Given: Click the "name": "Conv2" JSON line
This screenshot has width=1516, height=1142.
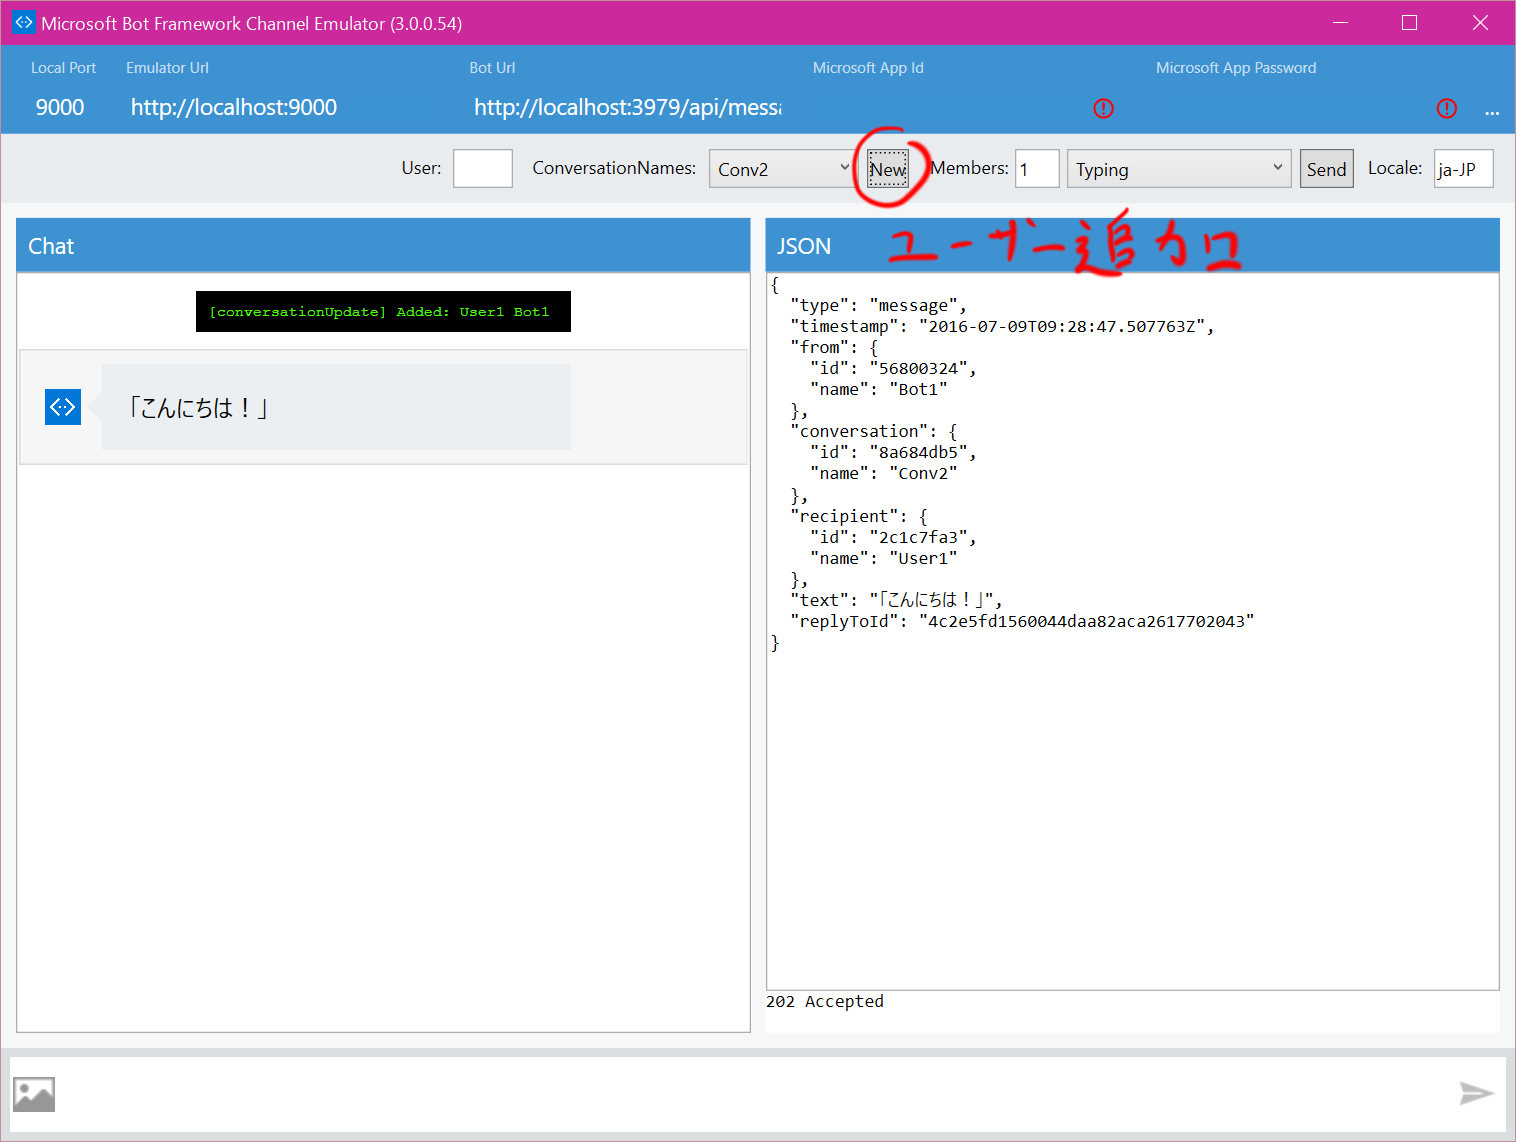Looking at the screenshot, I should (884, 473).
